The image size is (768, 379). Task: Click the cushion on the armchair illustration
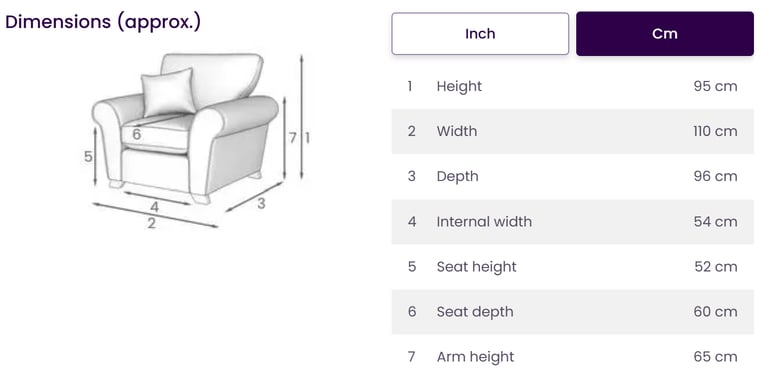tap(168, 92)
